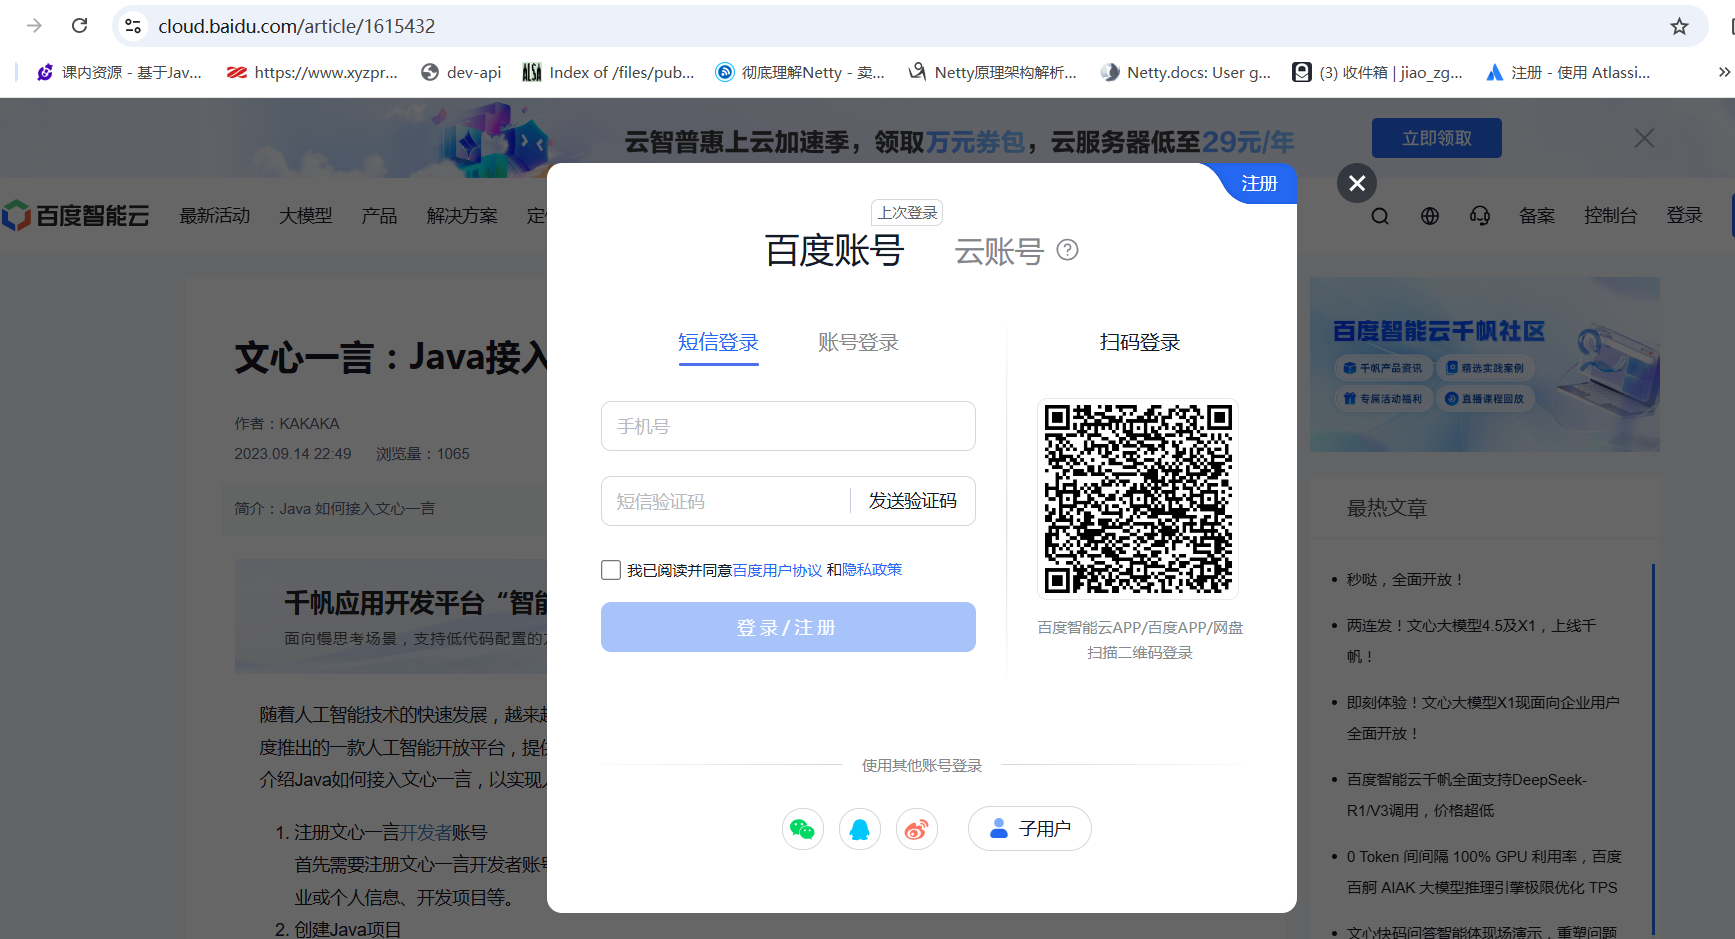1735x939 pixels.
Task: Click the 注册 corner tab
Action: click(x=1259, y=184)
